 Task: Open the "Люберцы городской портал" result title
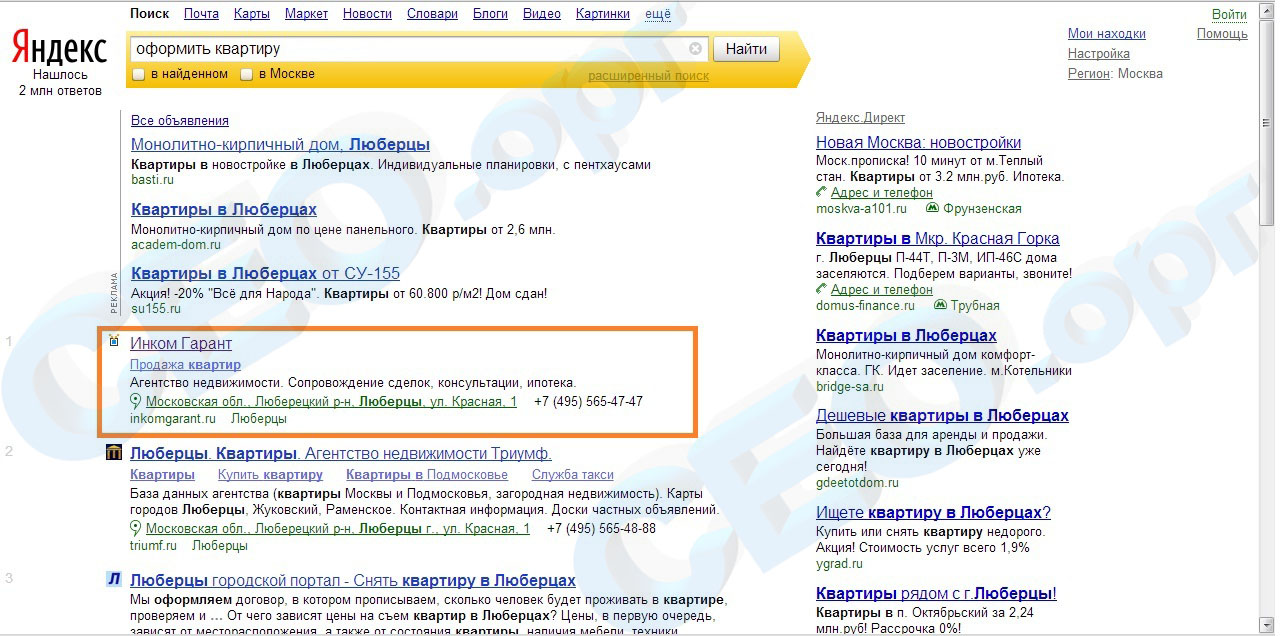[353, 581]
